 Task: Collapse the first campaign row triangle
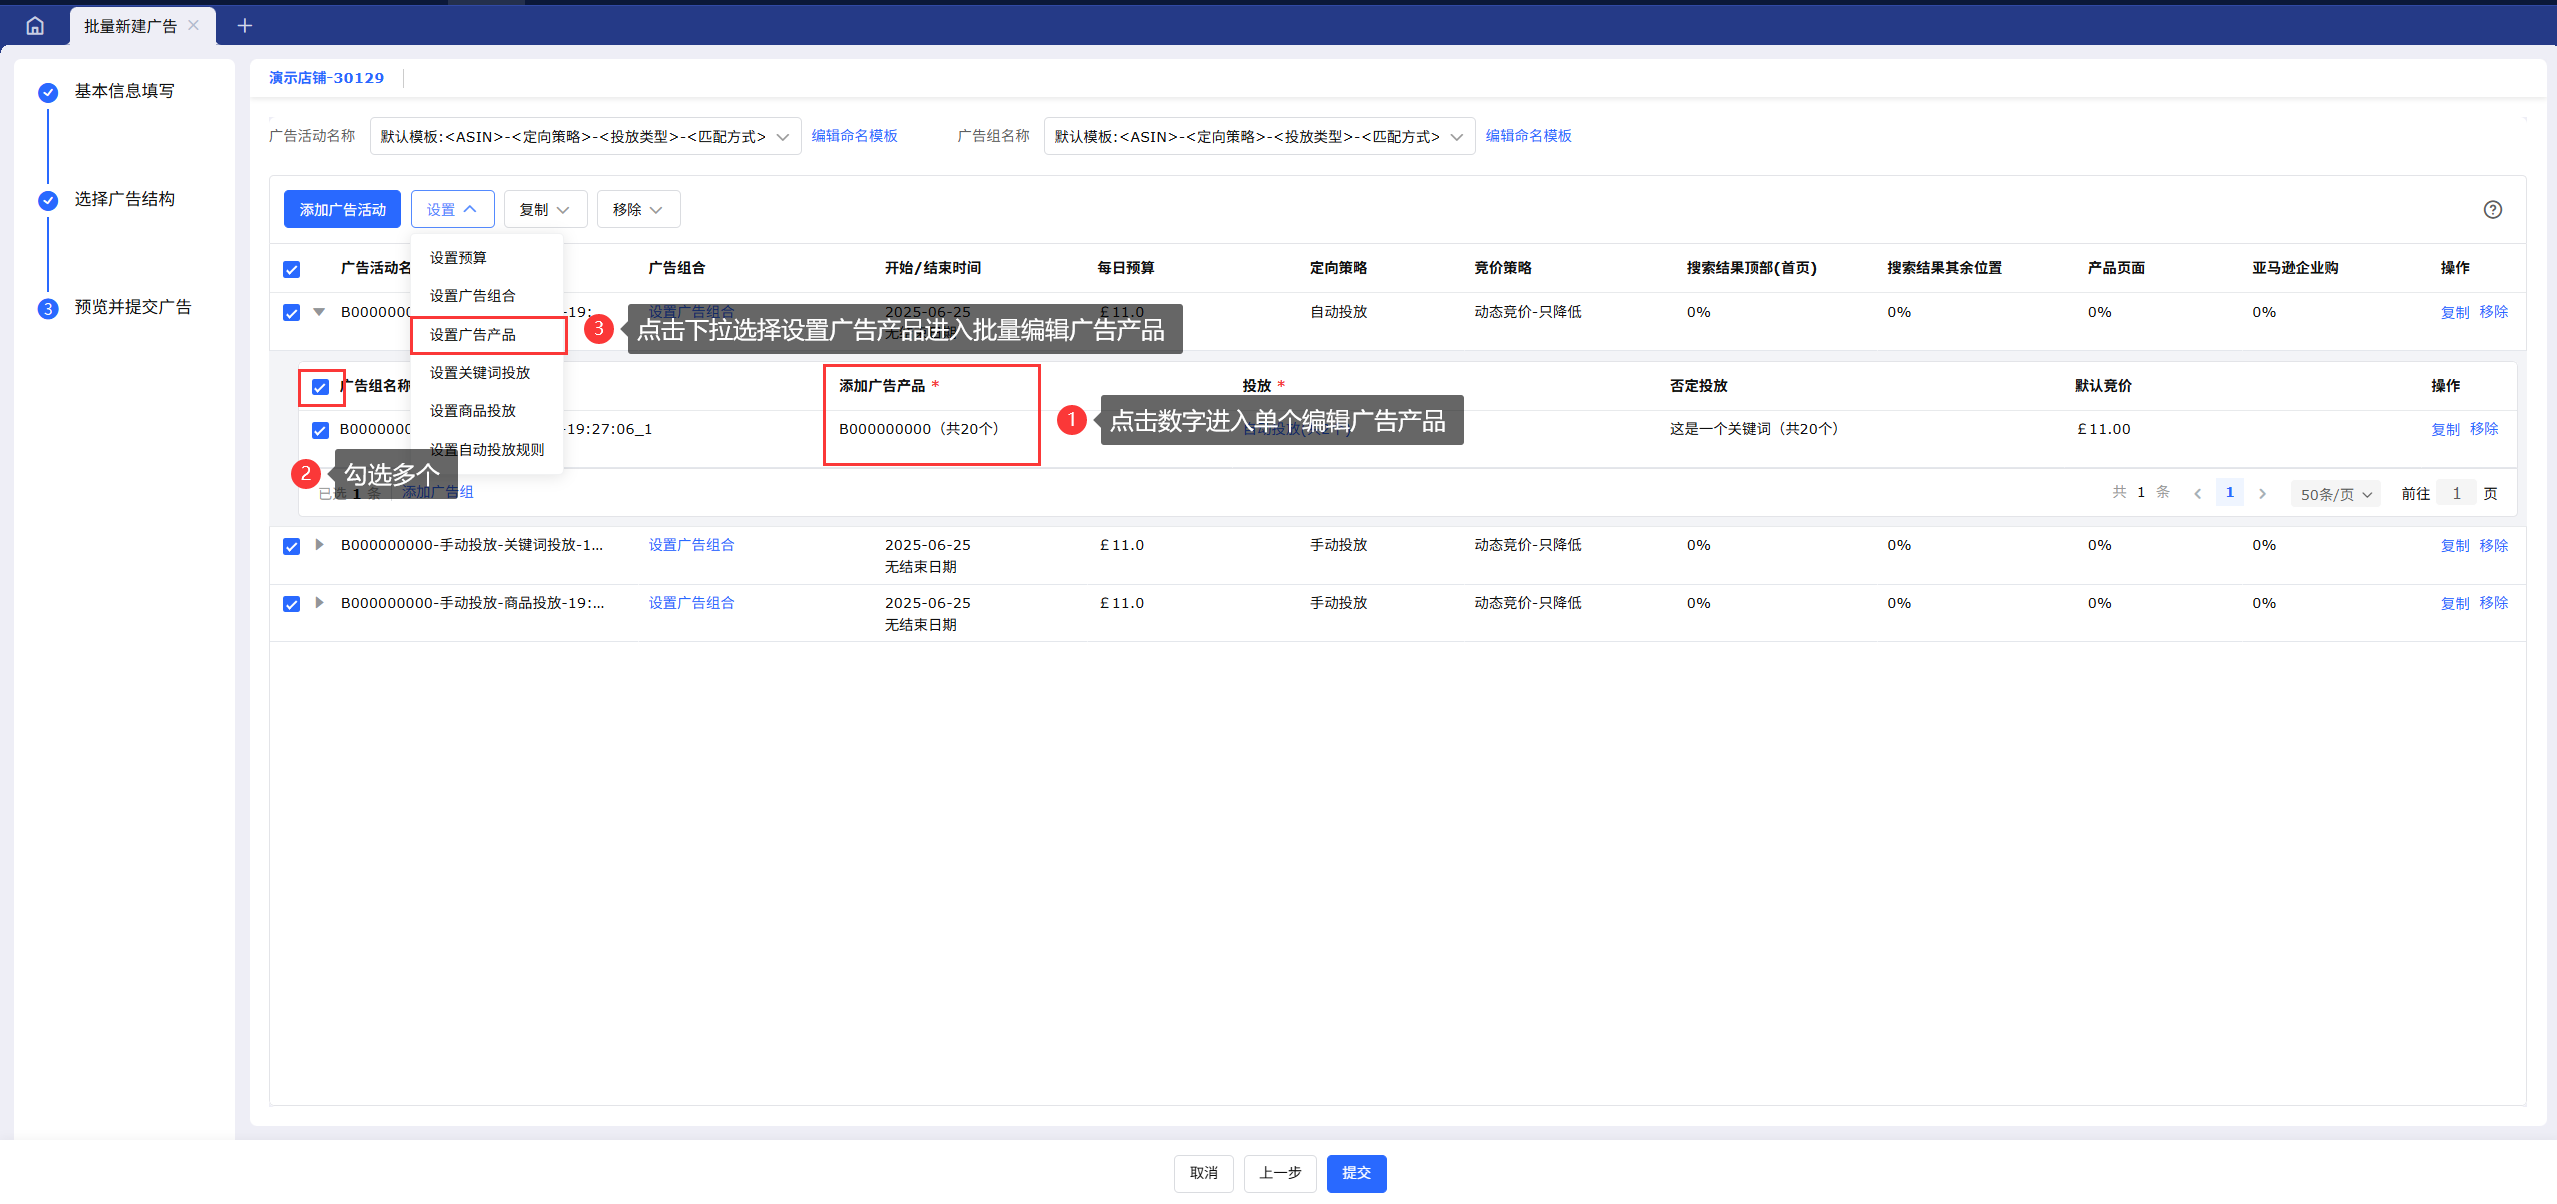(x=319, y=312)
